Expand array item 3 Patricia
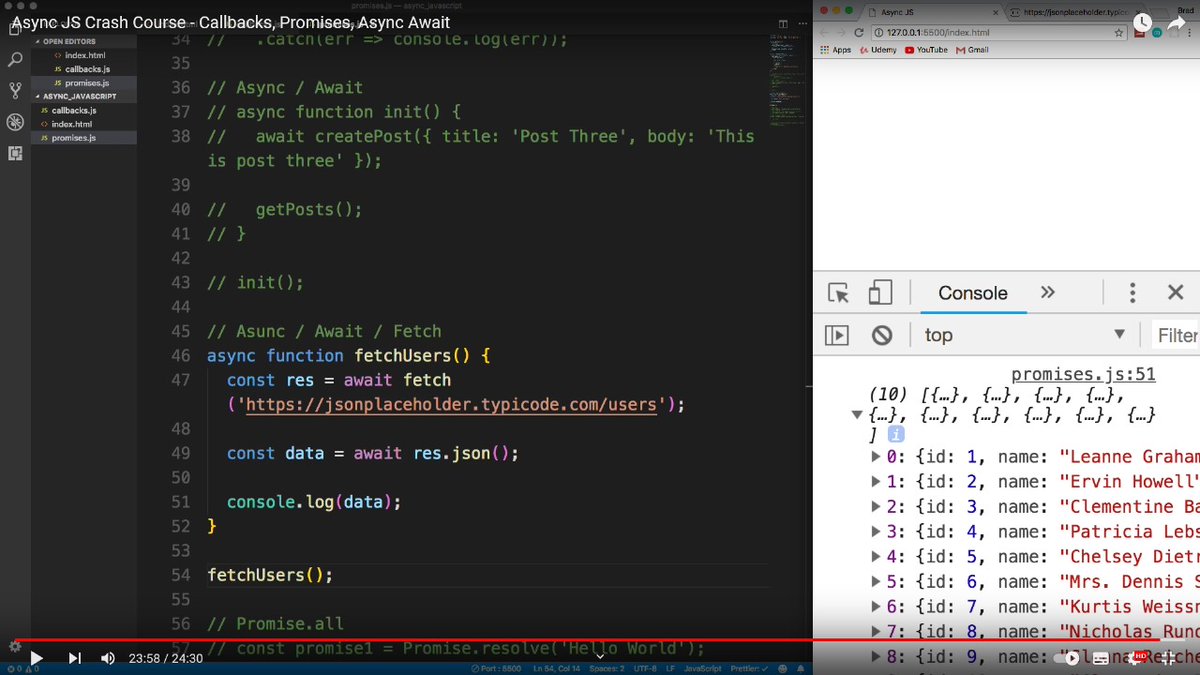Screen dimensions: 1200x675 [x=877, y=532]
